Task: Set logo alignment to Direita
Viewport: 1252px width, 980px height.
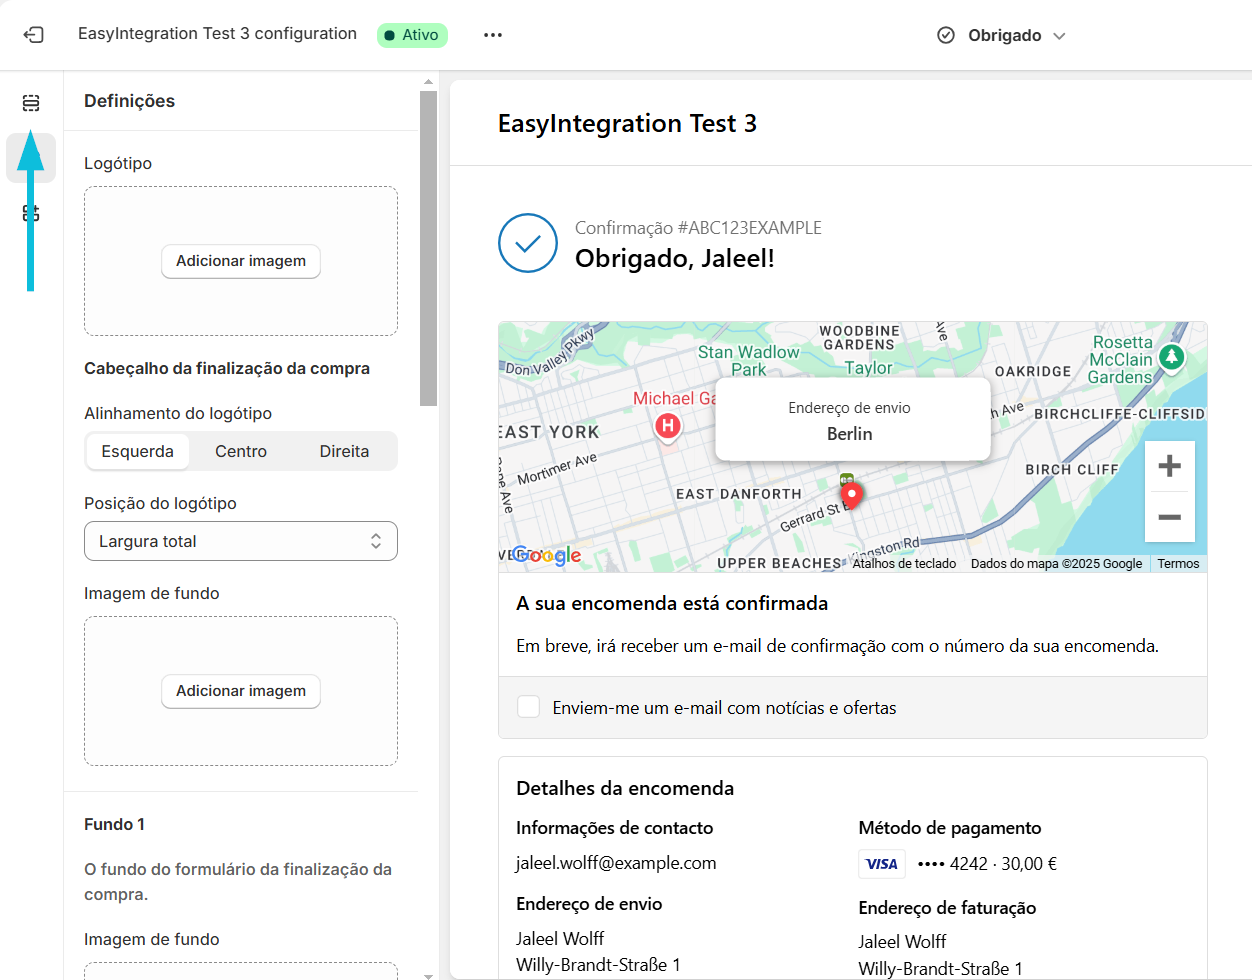Action: coord(344,451)
